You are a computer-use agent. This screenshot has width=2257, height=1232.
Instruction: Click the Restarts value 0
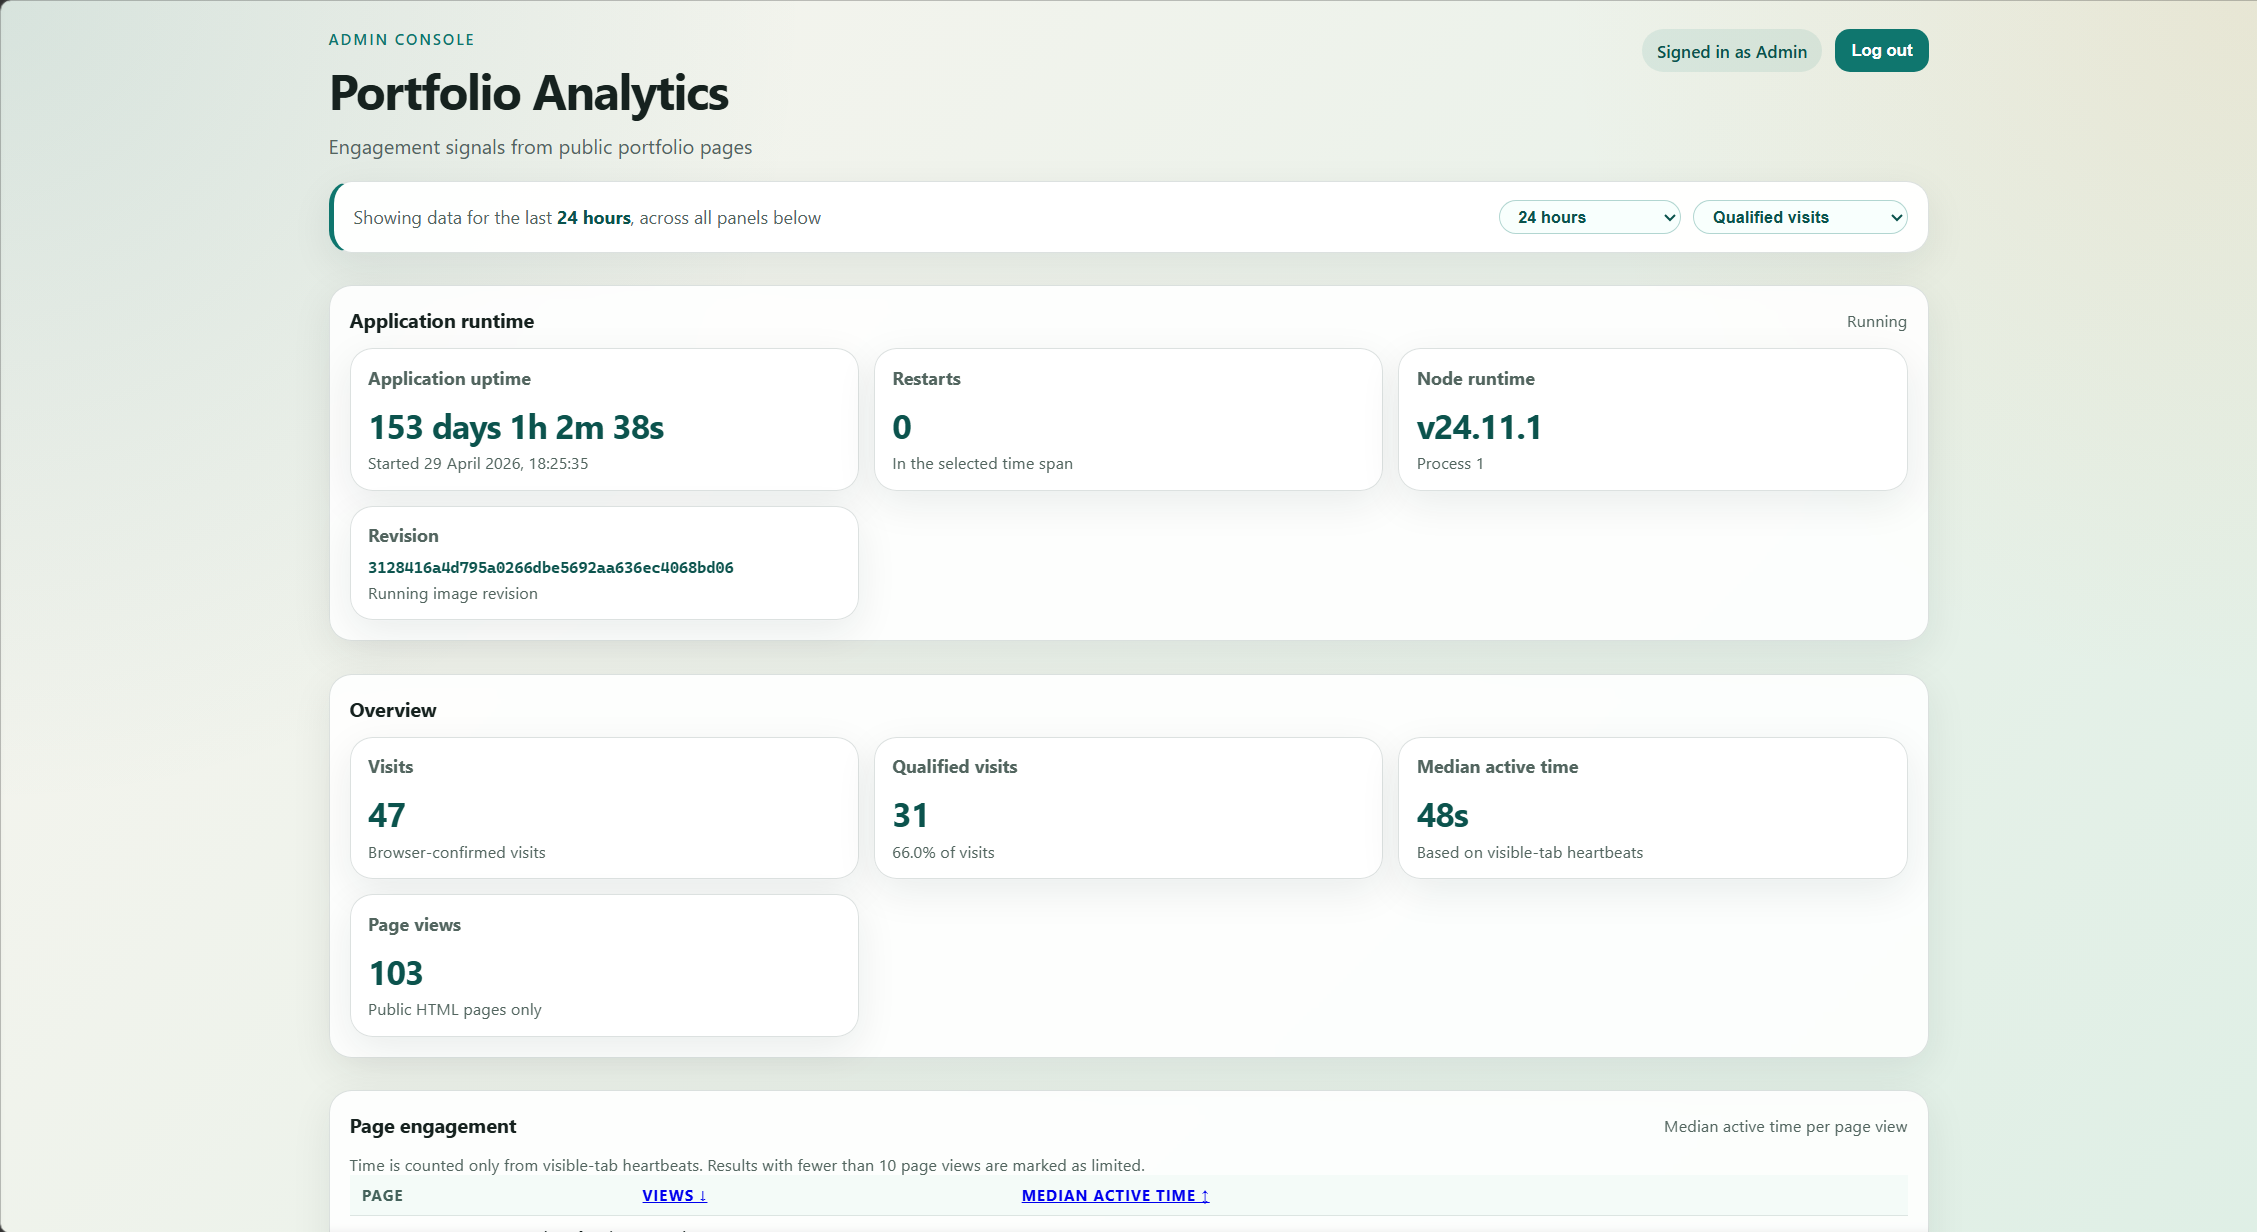pos(901,427)
